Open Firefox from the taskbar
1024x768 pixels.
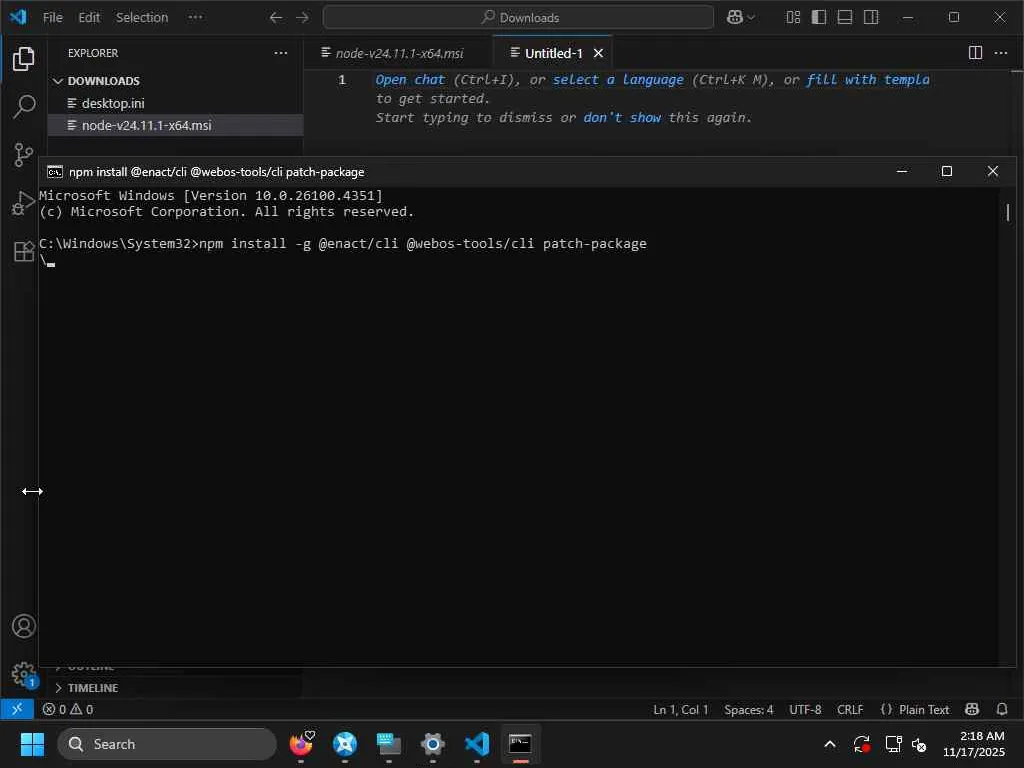coord(301,744)
